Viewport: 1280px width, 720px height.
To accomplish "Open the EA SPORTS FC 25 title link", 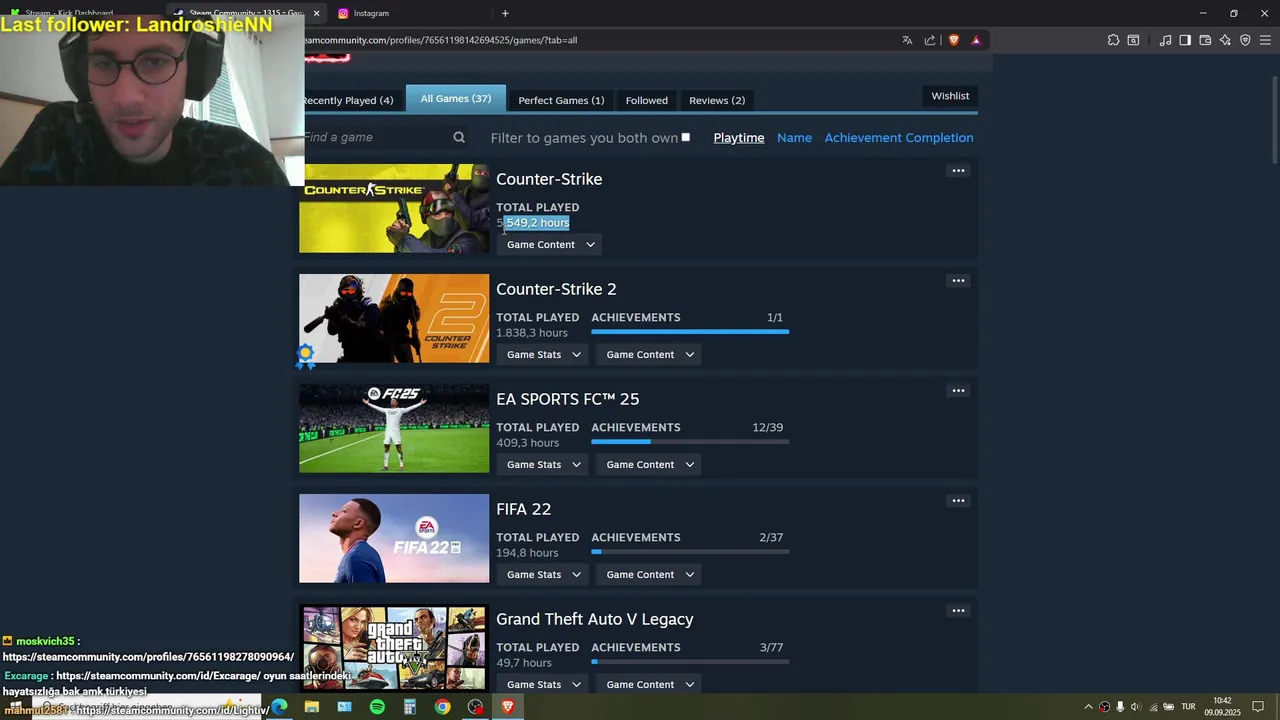I will [x=568, y=399].
